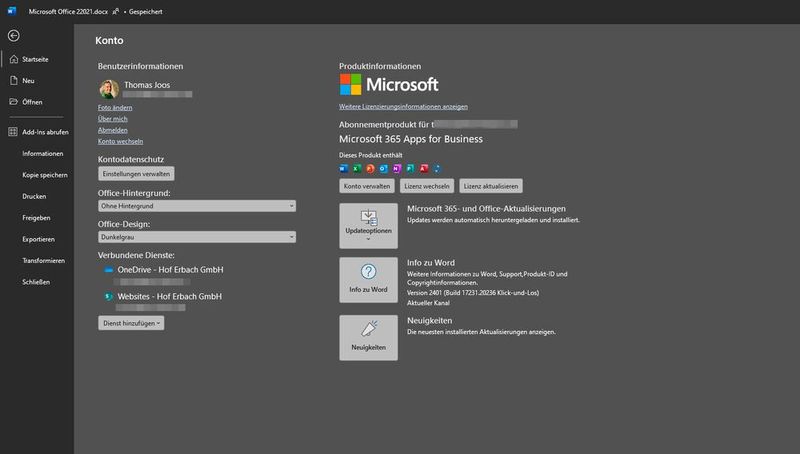Viewport: 800px width, 454px height.
Task: Click the Excel product icon
Action: point(357,168)
